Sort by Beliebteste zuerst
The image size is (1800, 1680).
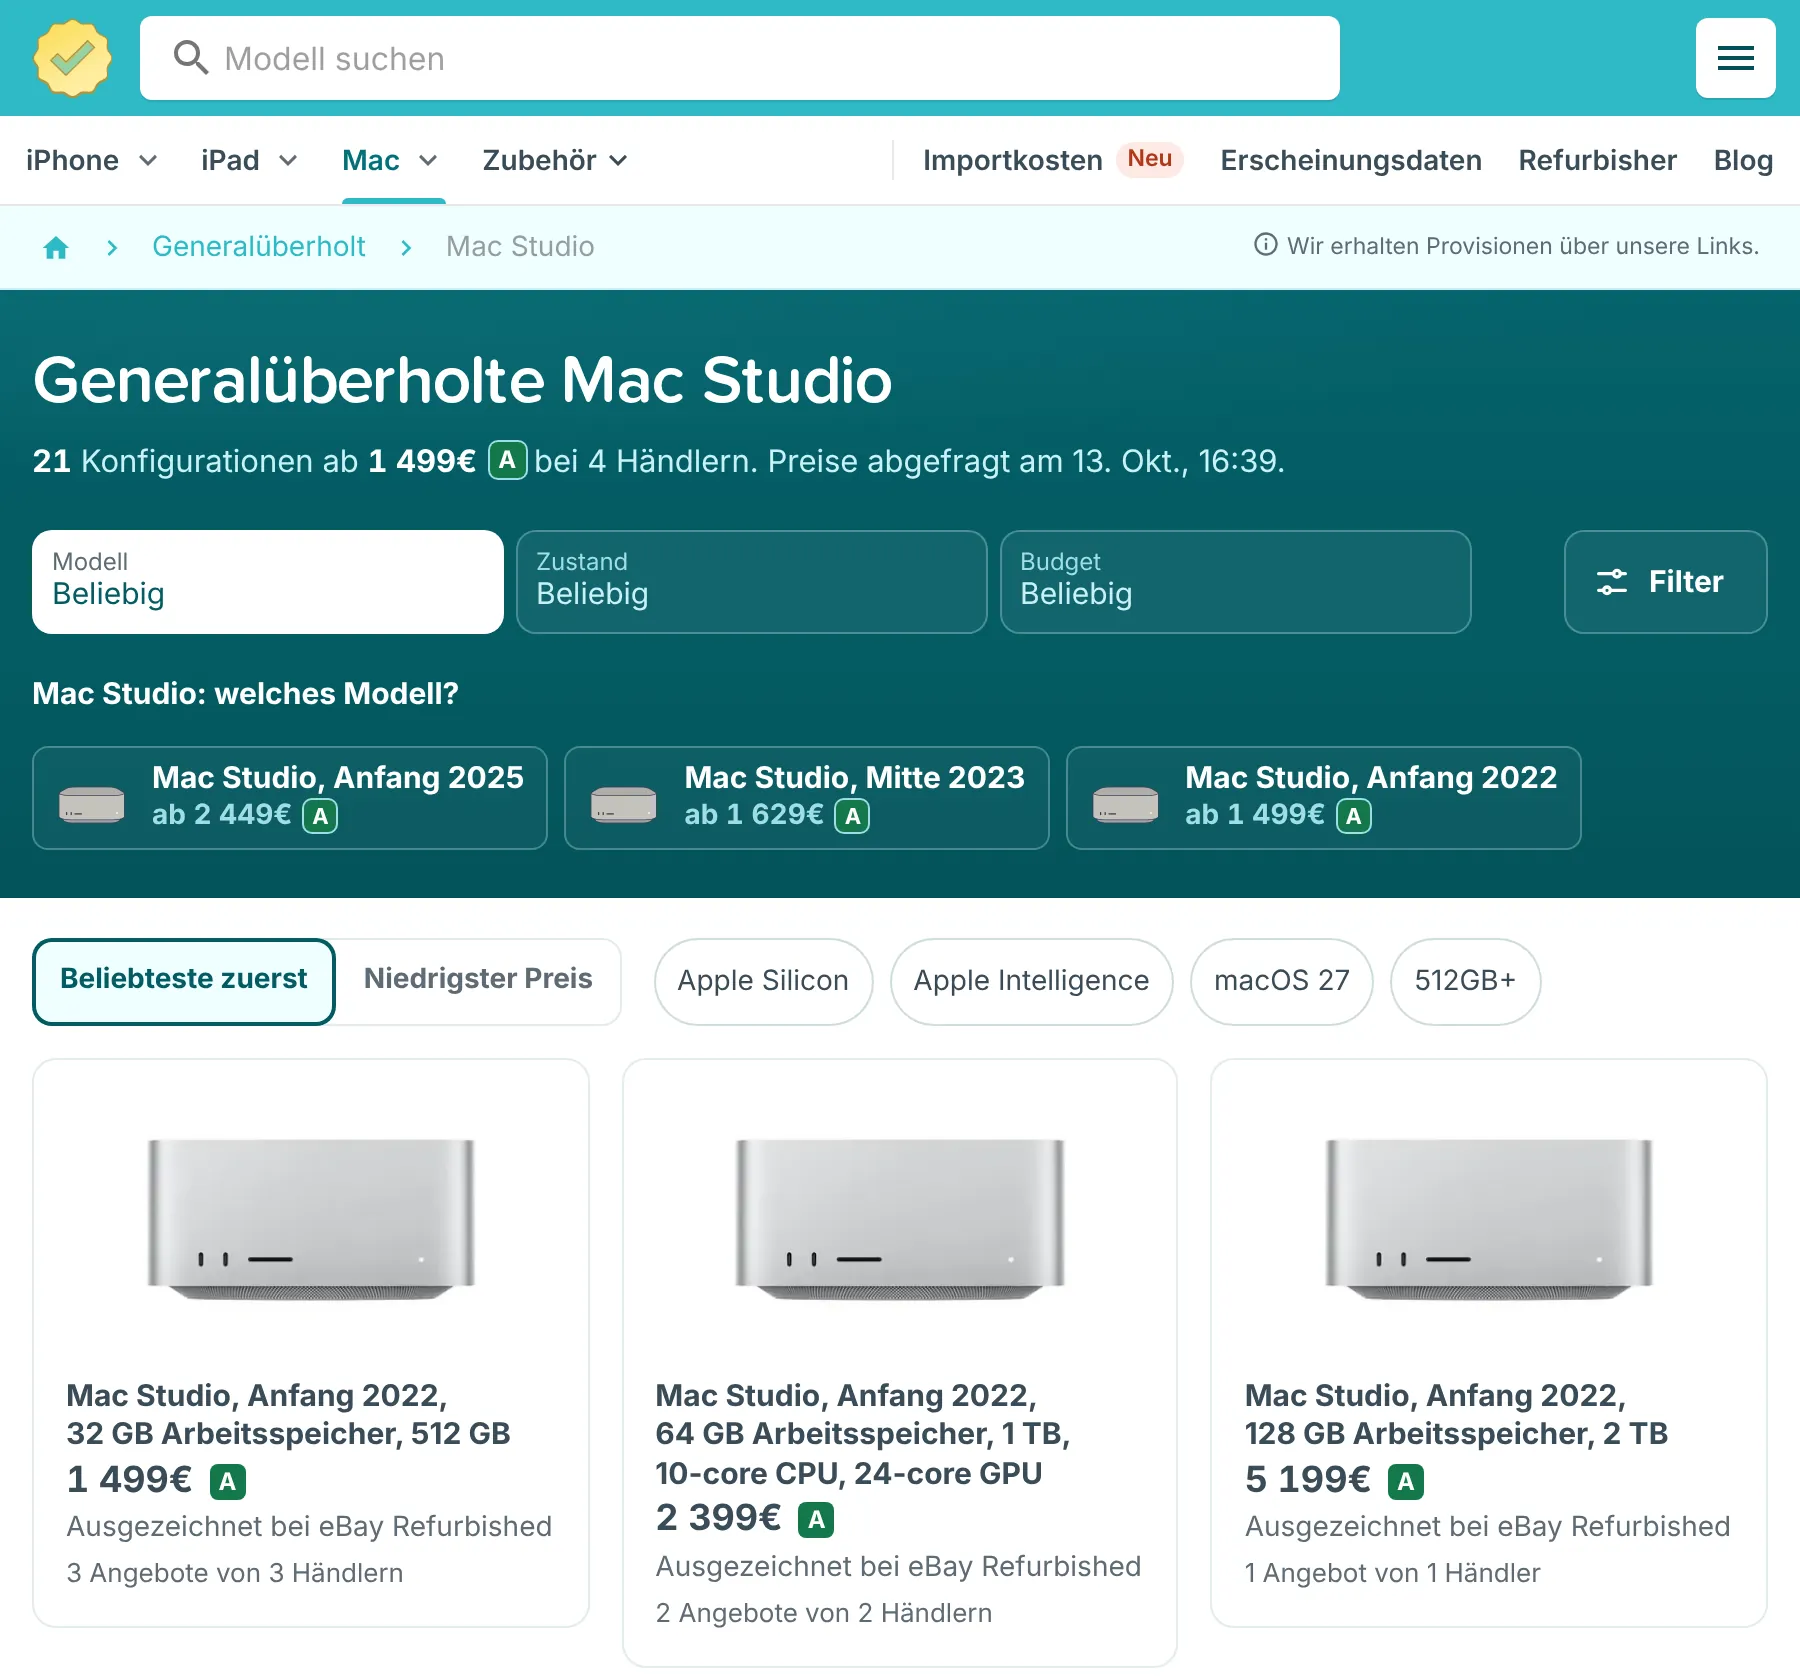(x=184, y=981)
